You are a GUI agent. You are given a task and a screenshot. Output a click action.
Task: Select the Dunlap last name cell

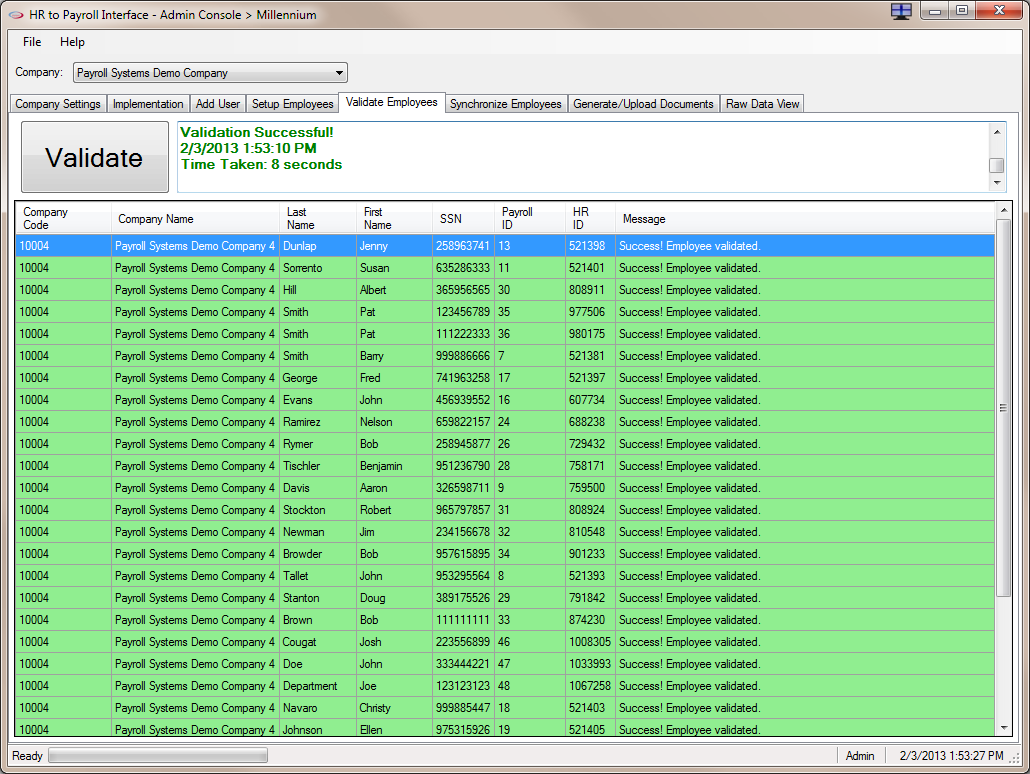point(318,246)
